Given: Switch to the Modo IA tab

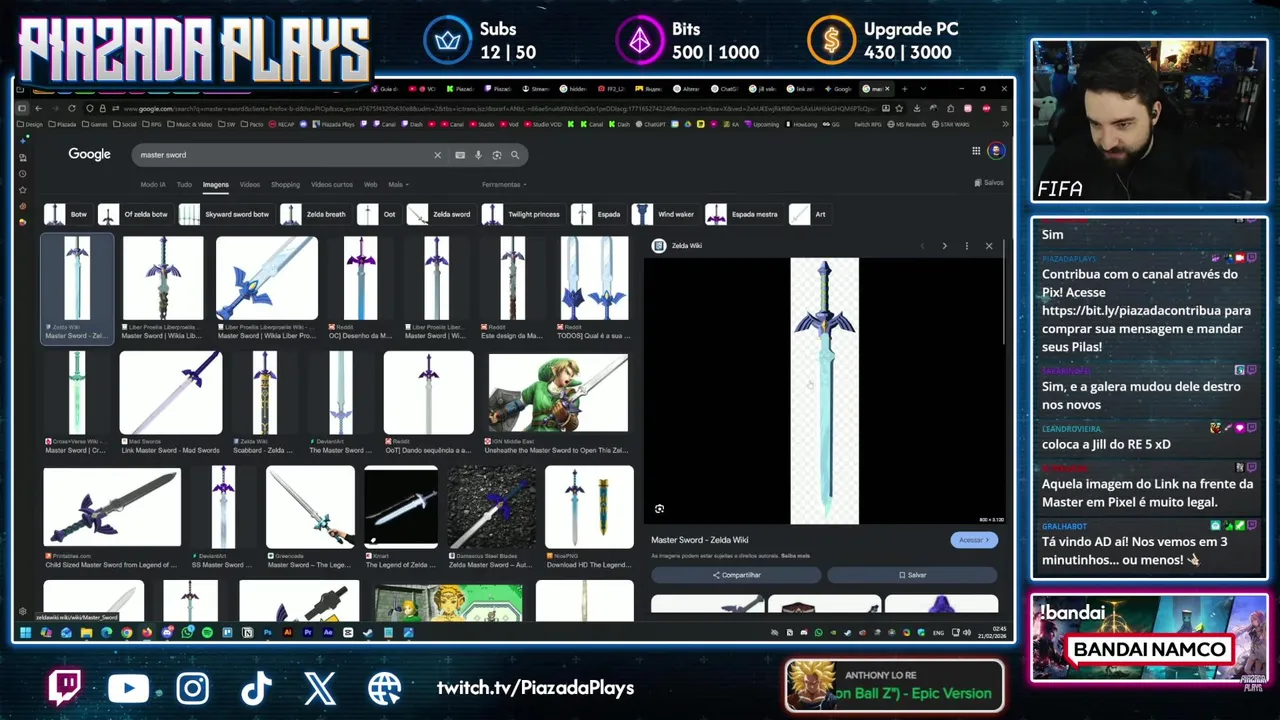Looking at the screenshot, I should (x=153, y=184).
